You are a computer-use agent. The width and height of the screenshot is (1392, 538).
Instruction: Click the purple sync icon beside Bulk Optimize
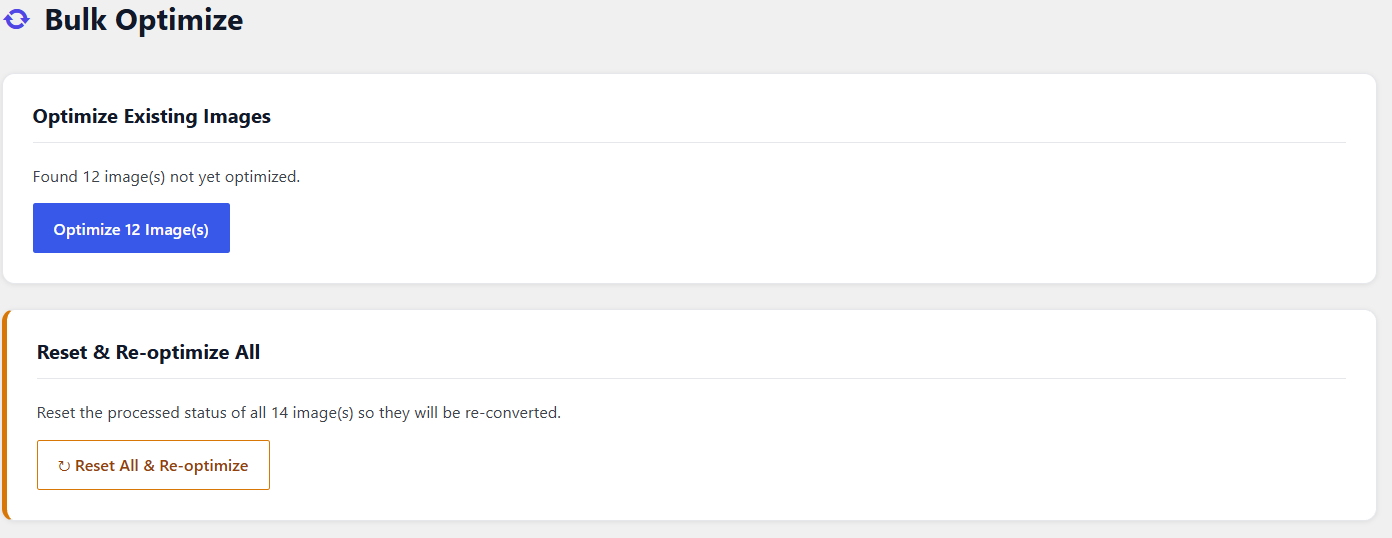(x=17, y=20)
